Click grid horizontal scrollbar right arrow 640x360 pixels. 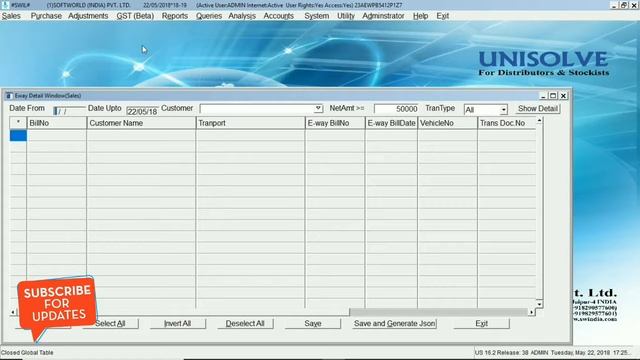(x=531, y=312)
